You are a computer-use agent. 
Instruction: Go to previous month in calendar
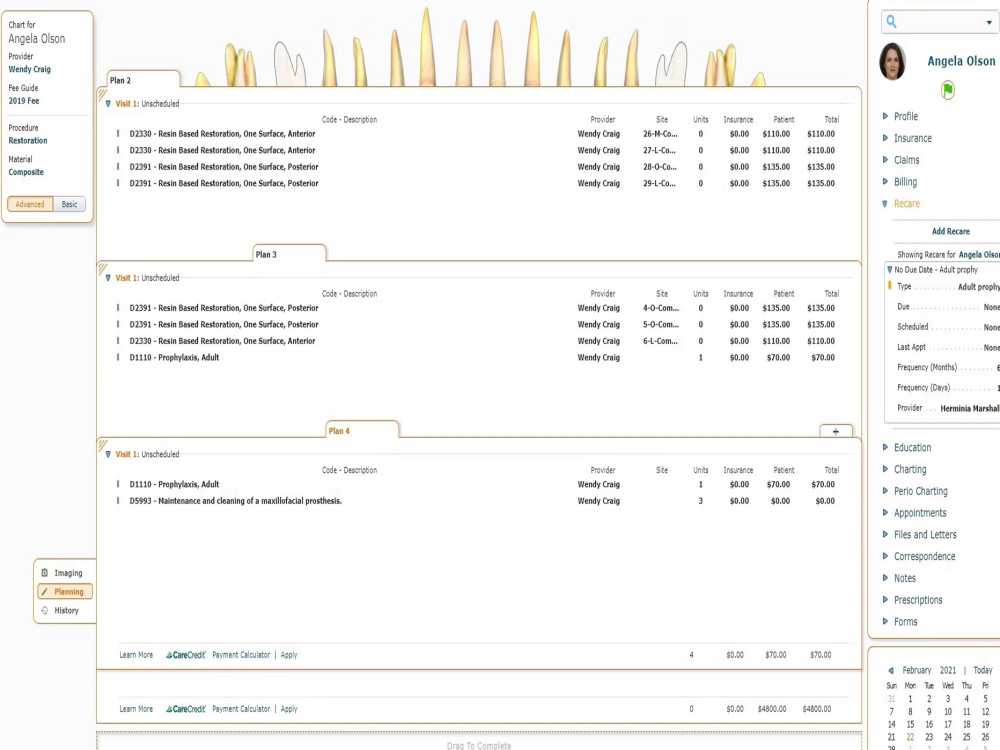pos(891,670)
